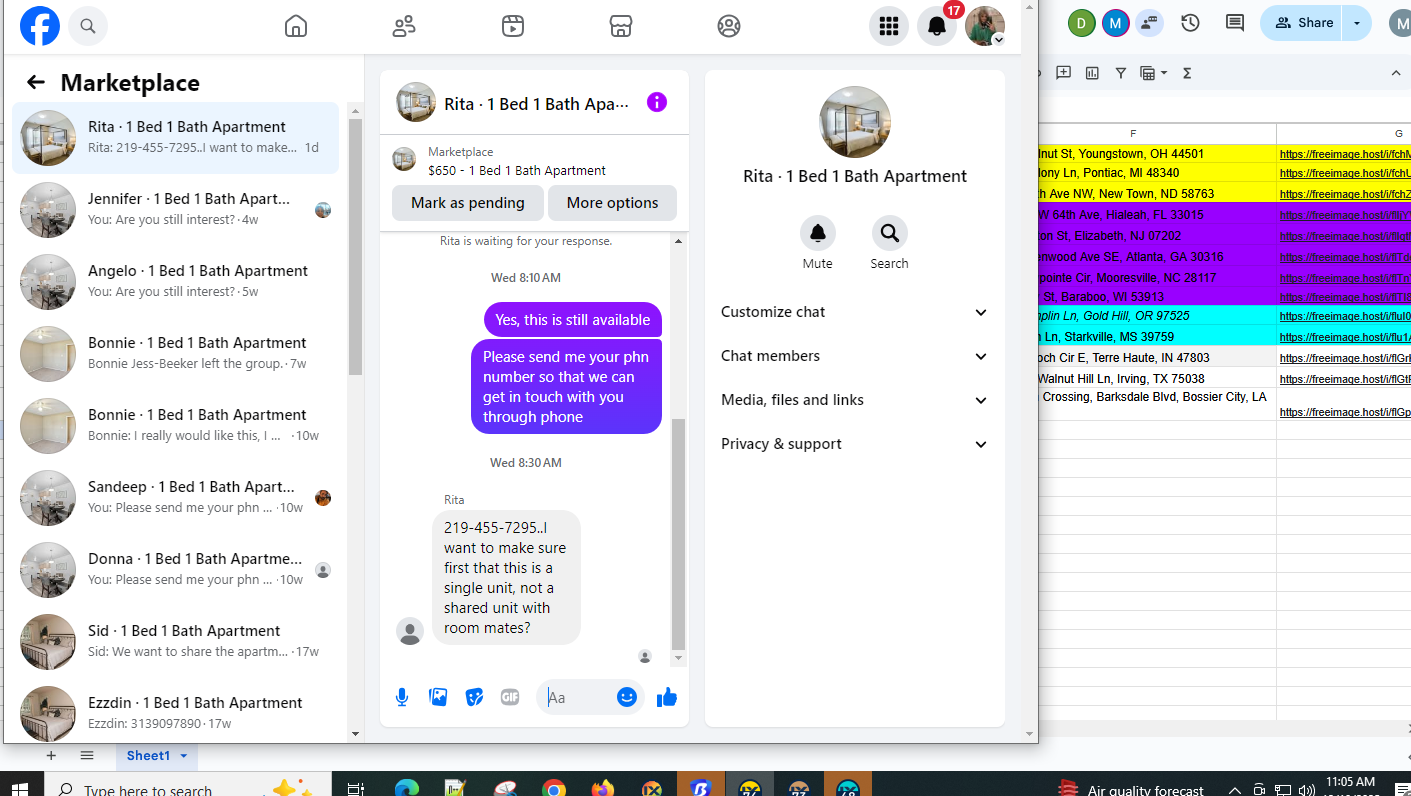The image size is (1411, 796).
Task: Open the listing title in Marketplace banner
Action: coord(517,171)
